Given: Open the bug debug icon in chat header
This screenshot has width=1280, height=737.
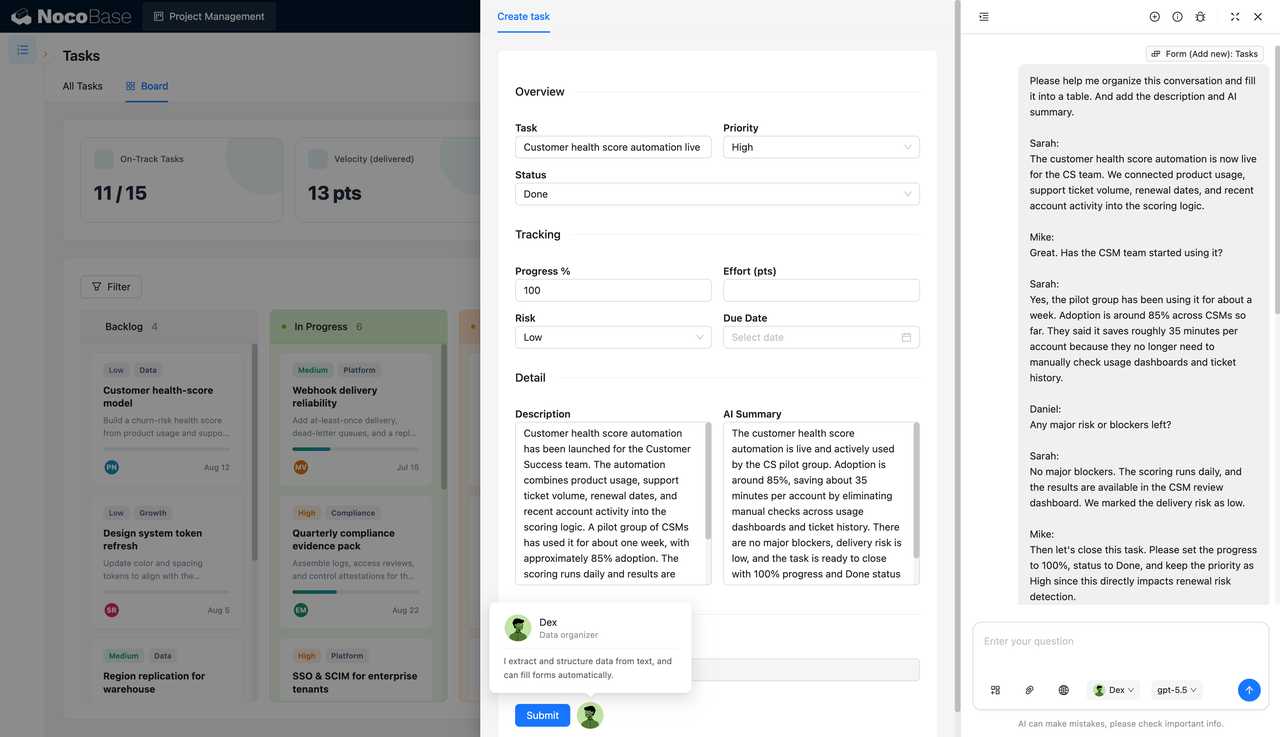Looking at the screenshot, I should 1200,17.
